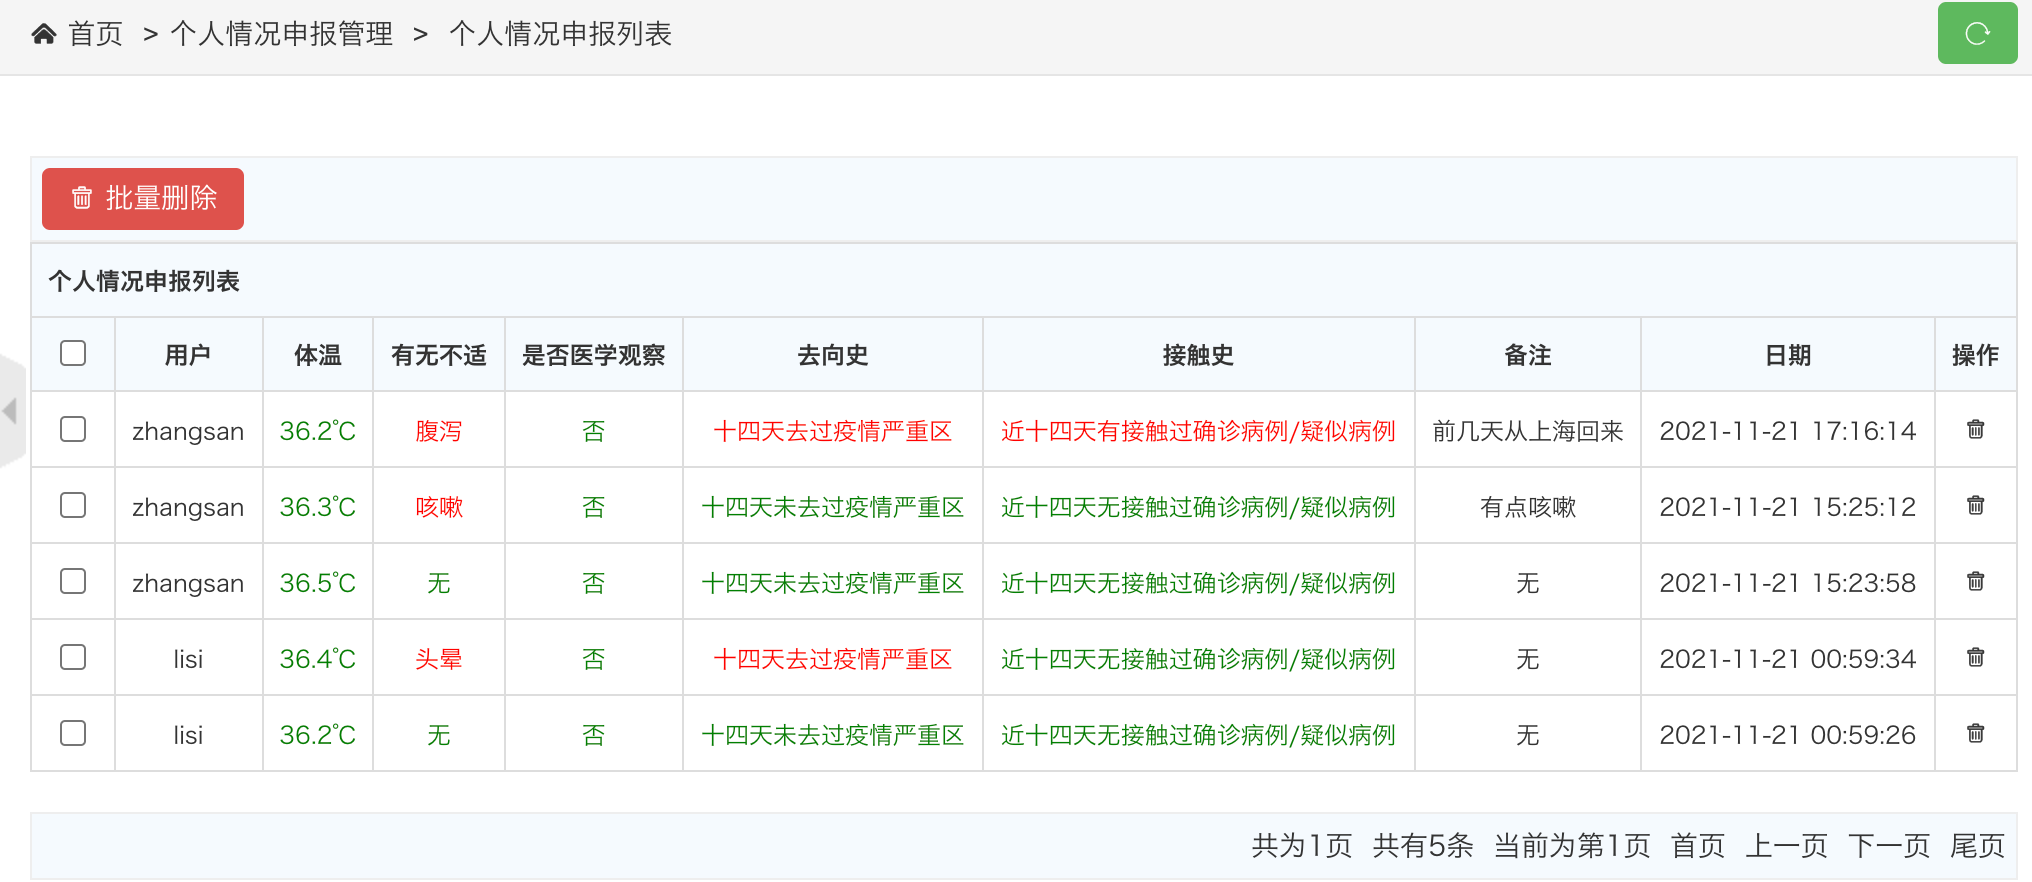Click the date 2021-11-21 15:25:12
2032x882 pixels.
1788,507
